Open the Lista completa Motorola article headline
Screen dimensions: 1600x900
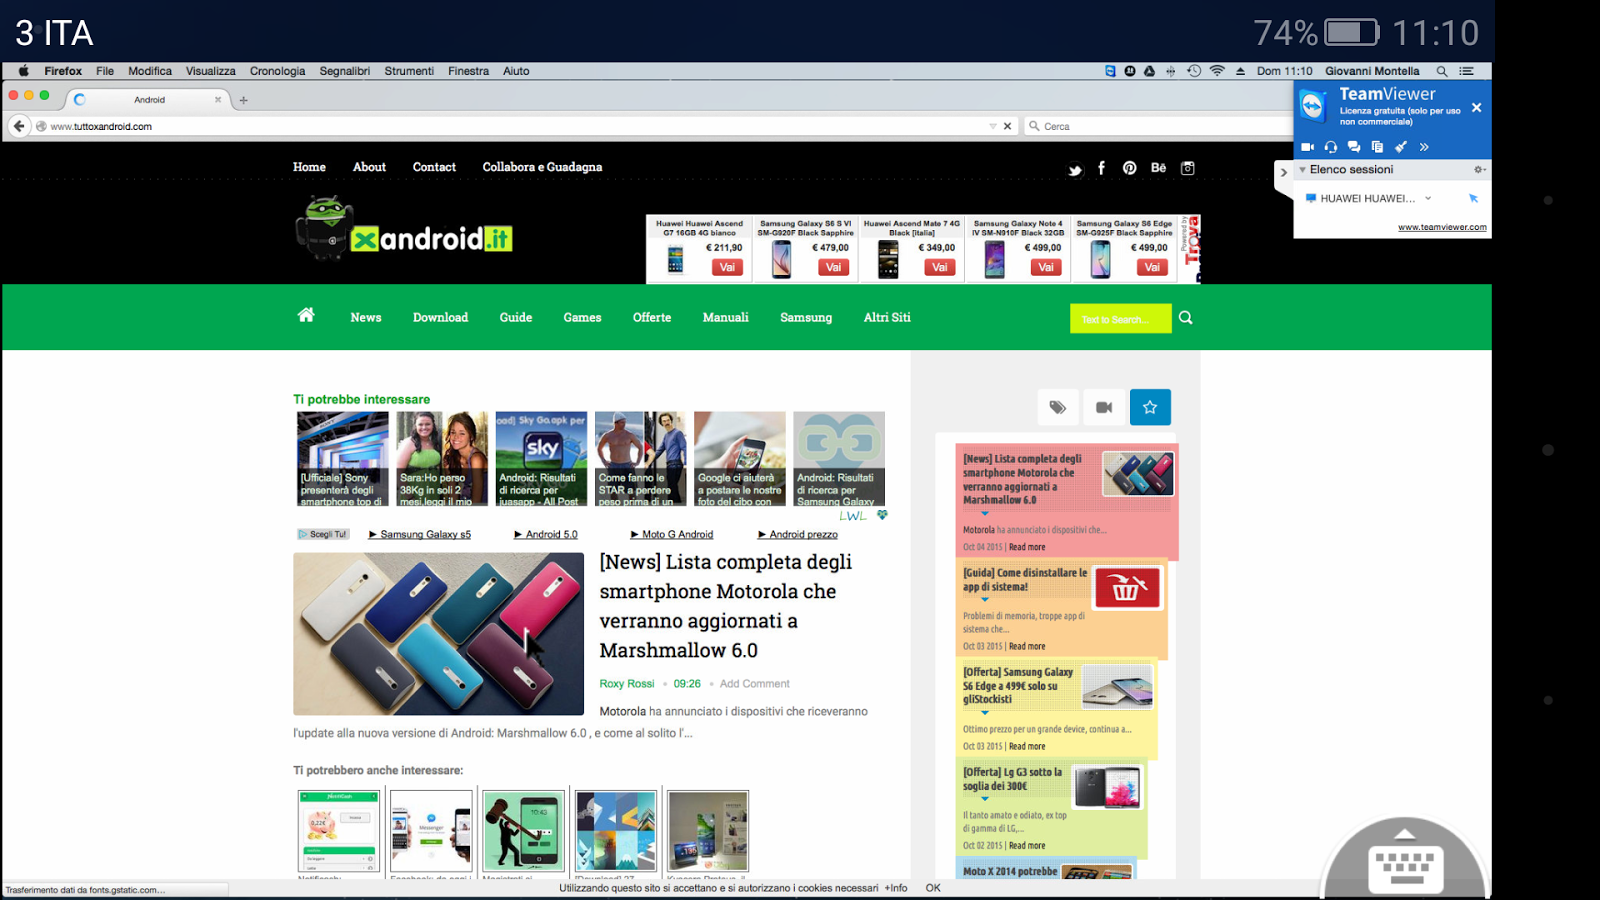(726, 606)
